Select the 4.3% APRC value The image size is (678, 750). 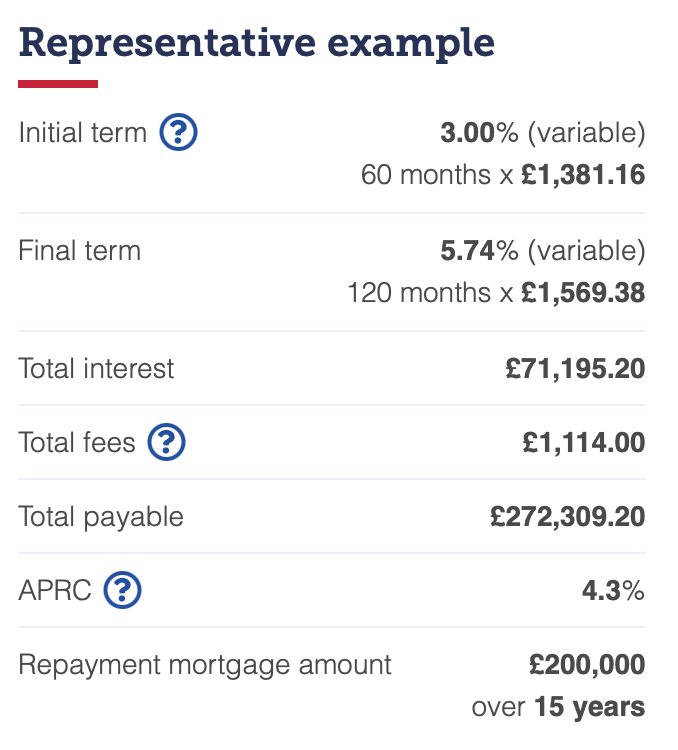pyautogui.click(x=613, y=590)
